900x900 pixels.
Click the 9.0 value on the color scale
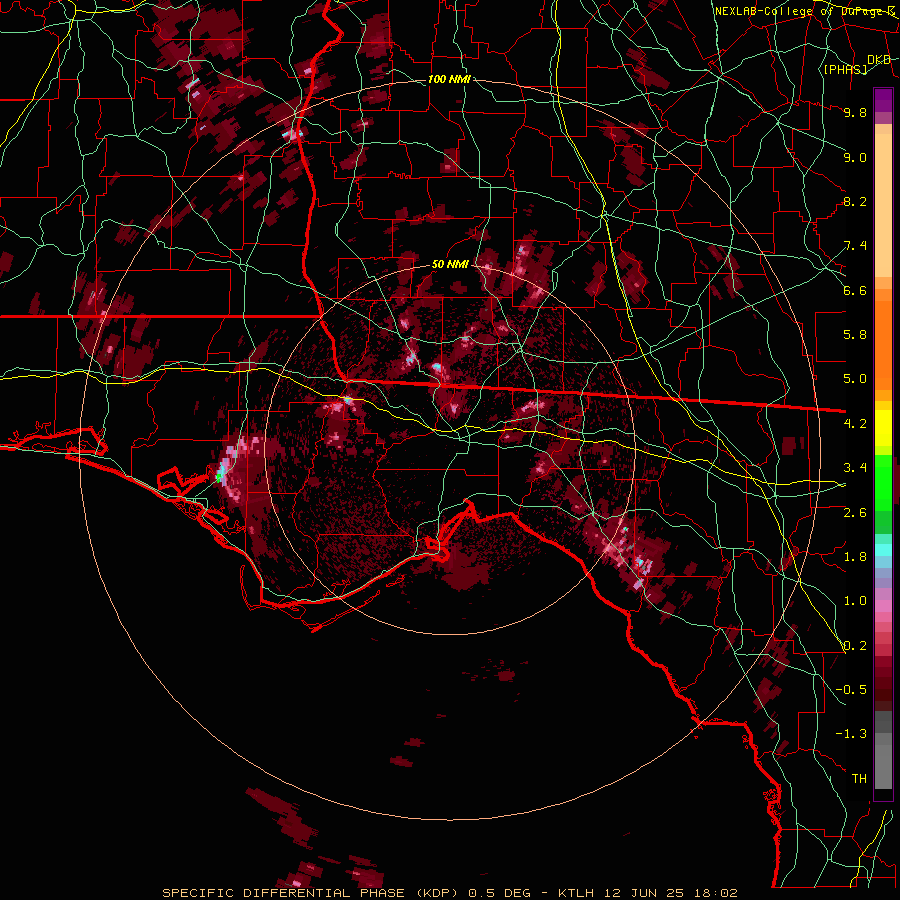click(855, 157)
